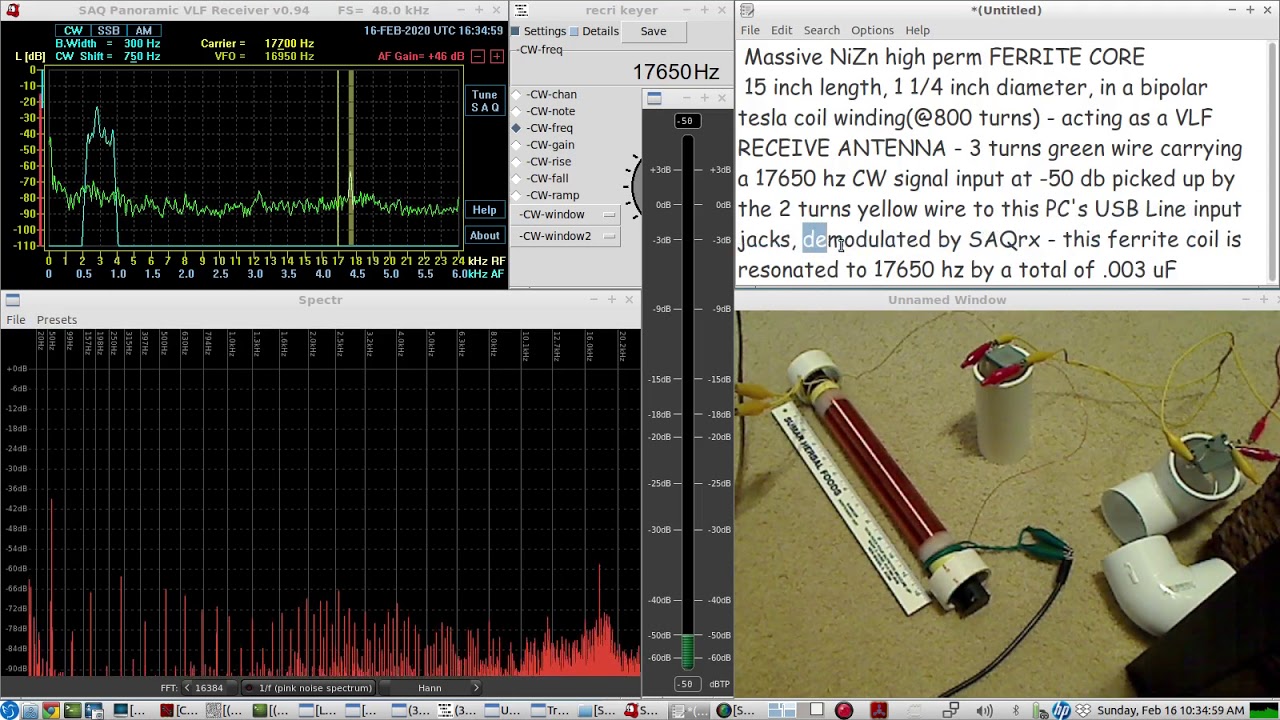This screenshot has height=720, width=1280.
Task: Open the -CW-window2 dropdown
Action: pos(566,236)
